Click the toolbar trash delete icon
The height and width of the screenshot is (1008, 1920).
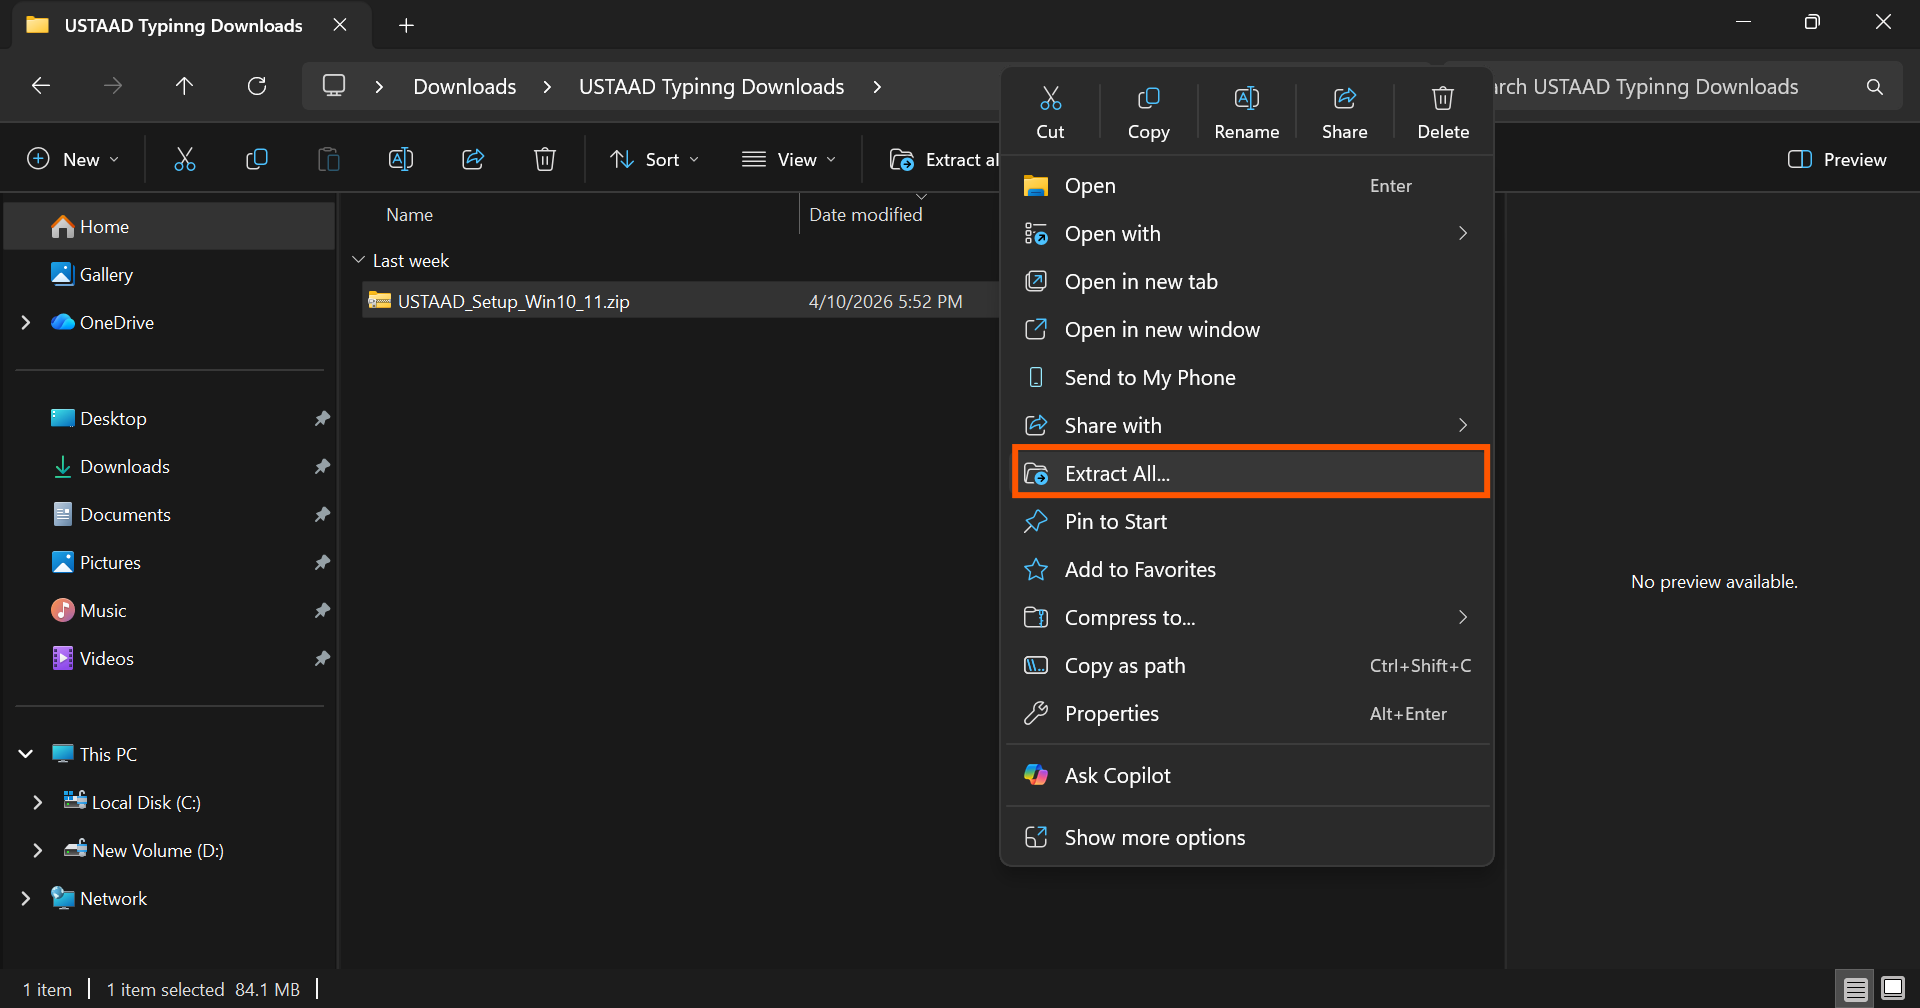(x=544, y=159)
